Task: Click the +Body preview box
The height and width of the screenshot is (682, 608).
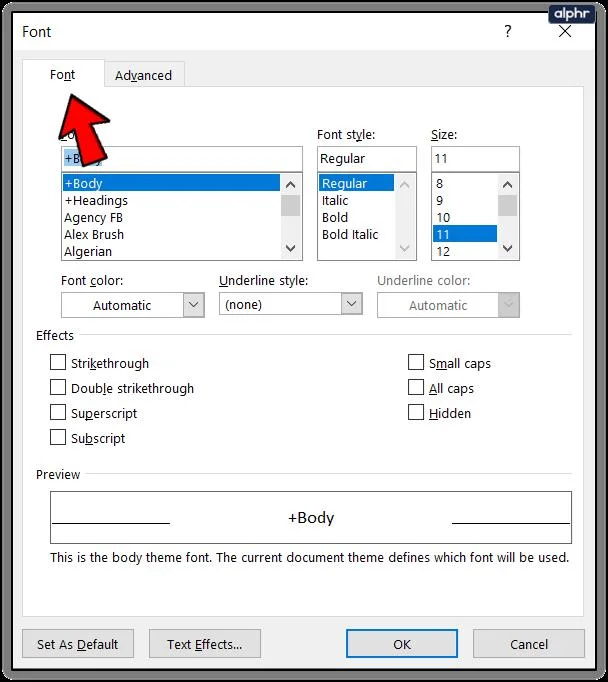Action: [311, 517]
